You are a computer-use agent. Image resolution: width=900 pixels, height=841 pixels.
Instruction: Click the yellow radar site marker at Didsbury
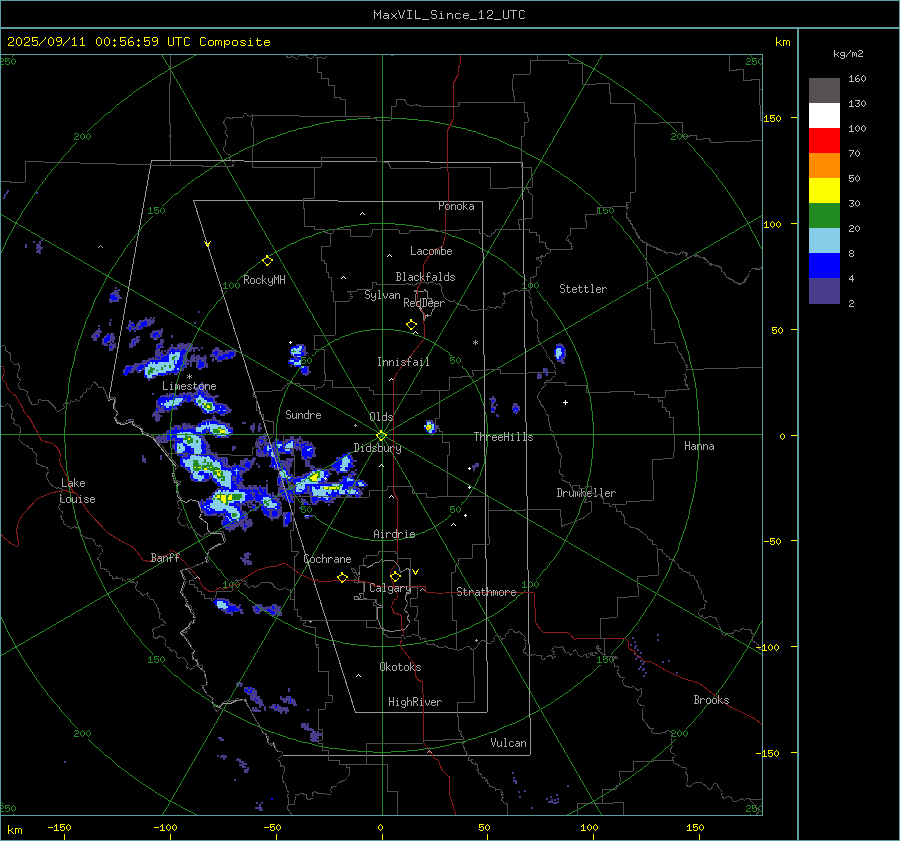click(382, 435)
